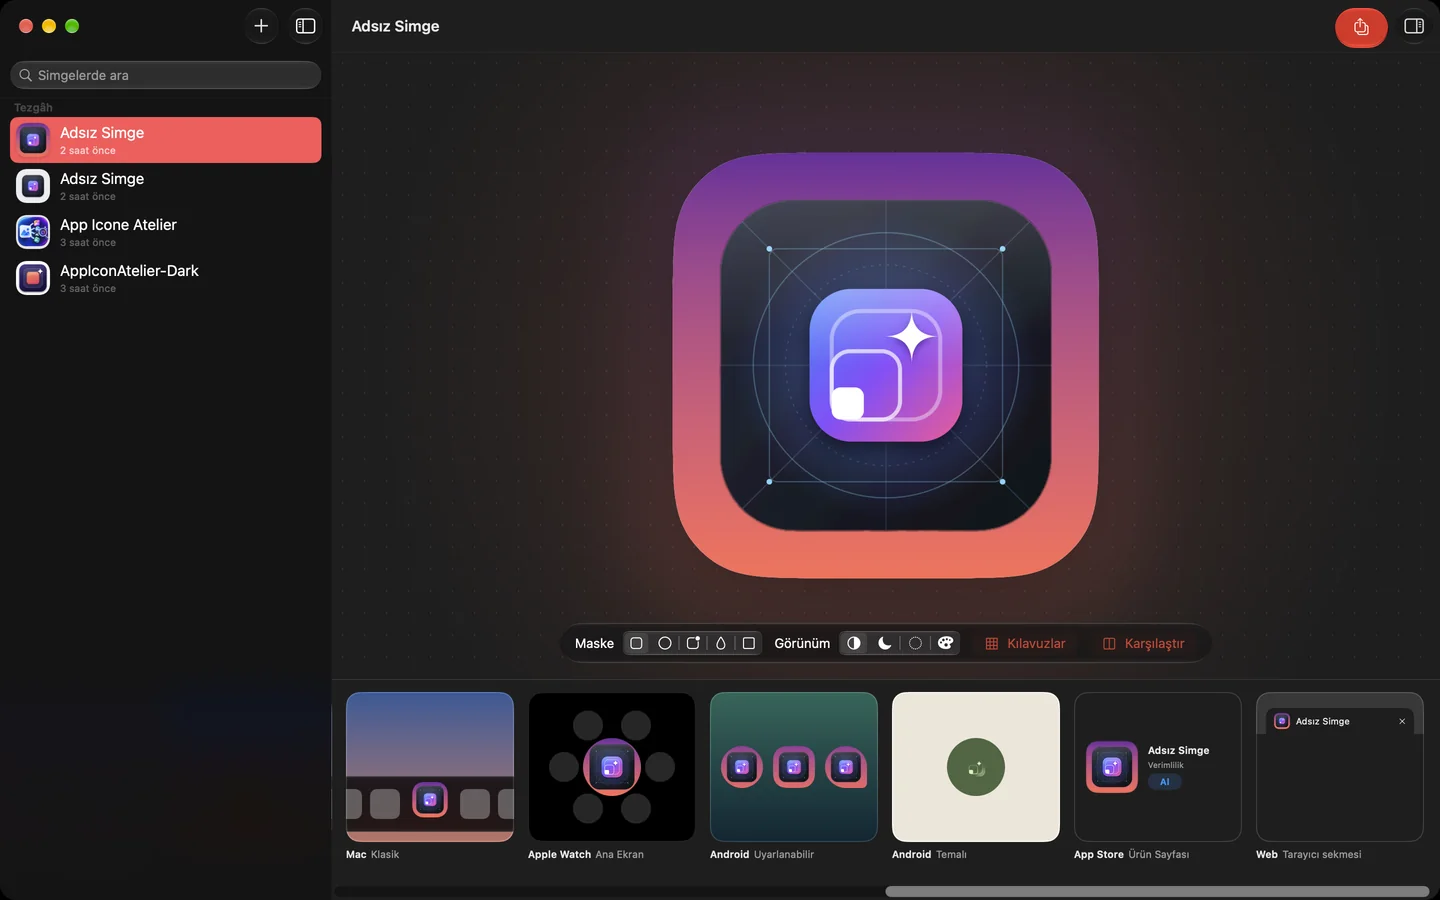The width and height of the screenshot is (1440, 900).
Task: Select the rounded square mask option
Action: tap(636, 643)
